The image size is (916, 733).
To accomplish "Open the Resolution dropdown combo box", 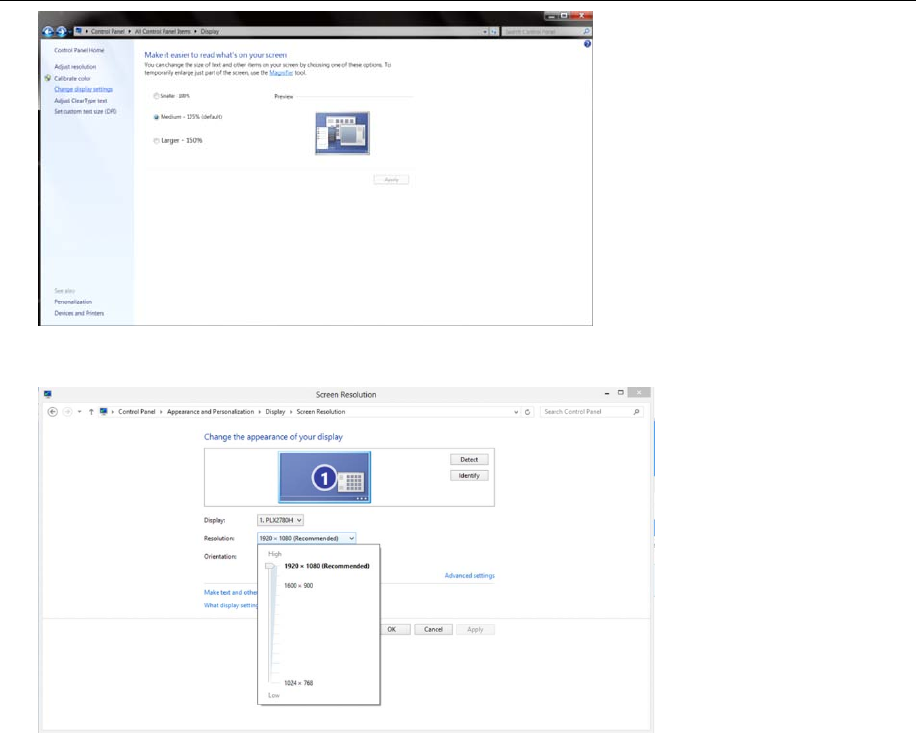I will pos(307,538).
